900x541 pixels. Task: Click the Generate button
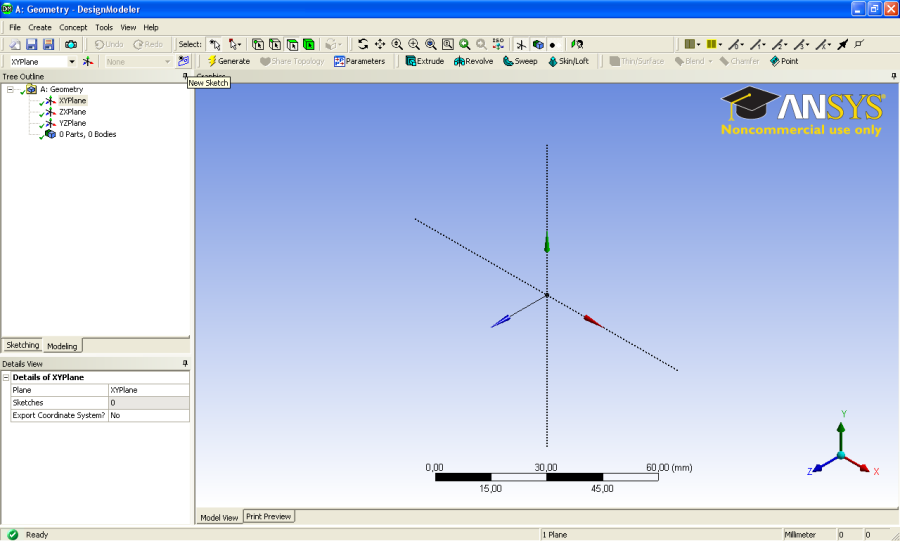point(229,61)
